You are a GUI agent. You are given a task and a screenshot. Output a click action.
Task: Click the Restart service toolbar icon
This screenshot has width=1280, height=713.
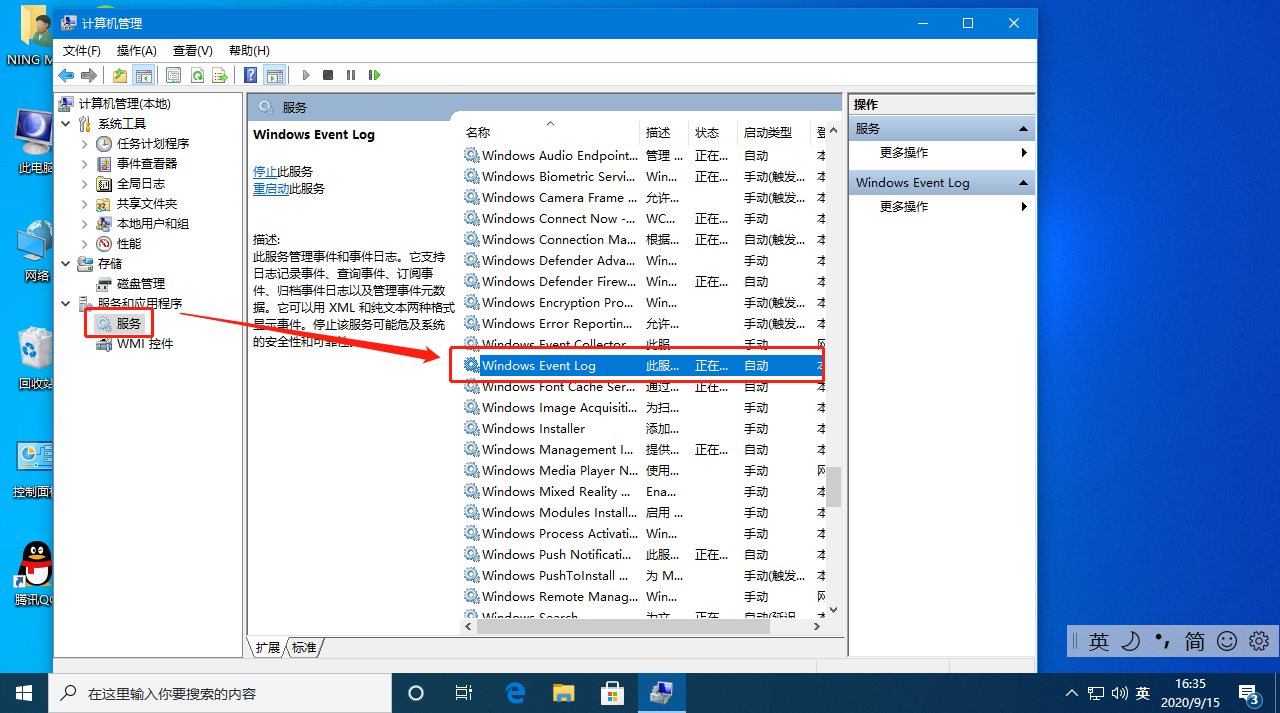pos(374,75)
